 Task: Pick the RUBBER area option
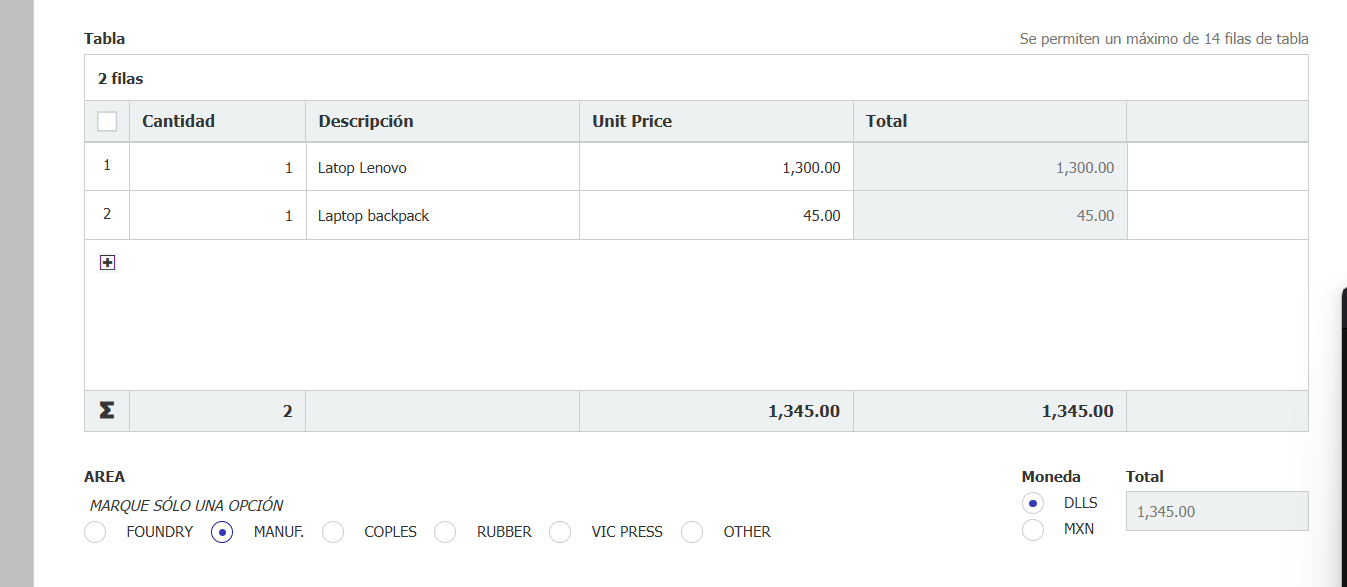coord(445,532)
